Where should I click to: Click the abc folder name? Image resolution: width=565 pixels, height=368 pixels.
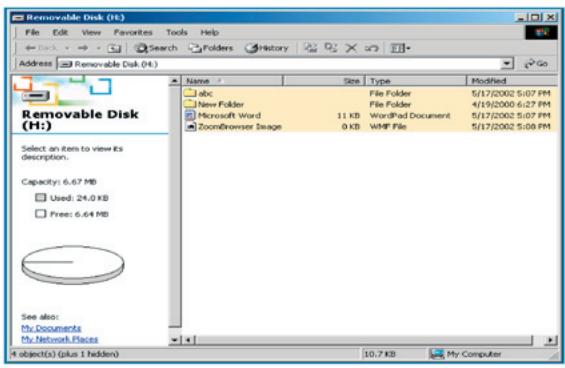tap(205, 93)
